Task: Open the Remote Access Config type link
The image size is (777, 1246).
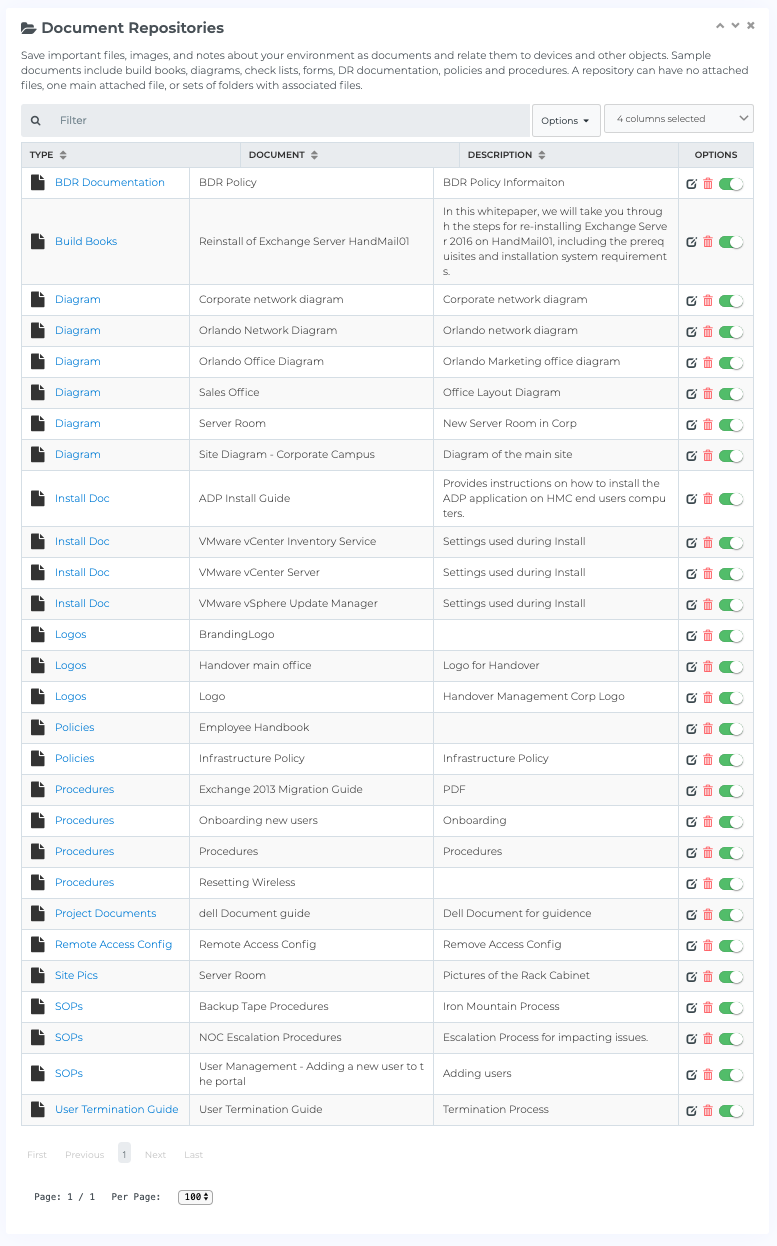Action: click(x=113, y=945)
